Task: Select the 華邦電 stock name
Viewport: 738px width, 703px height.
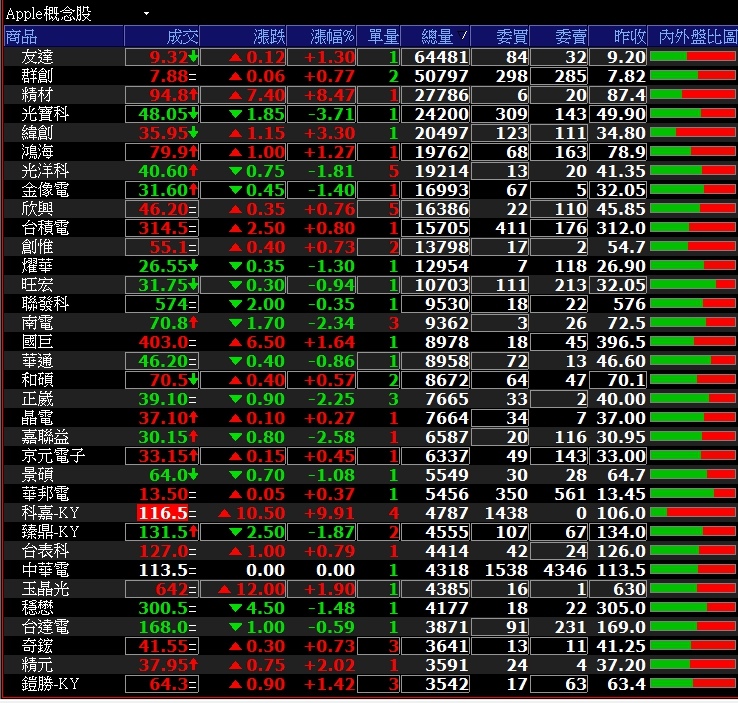Action: [x=45, y=494]
